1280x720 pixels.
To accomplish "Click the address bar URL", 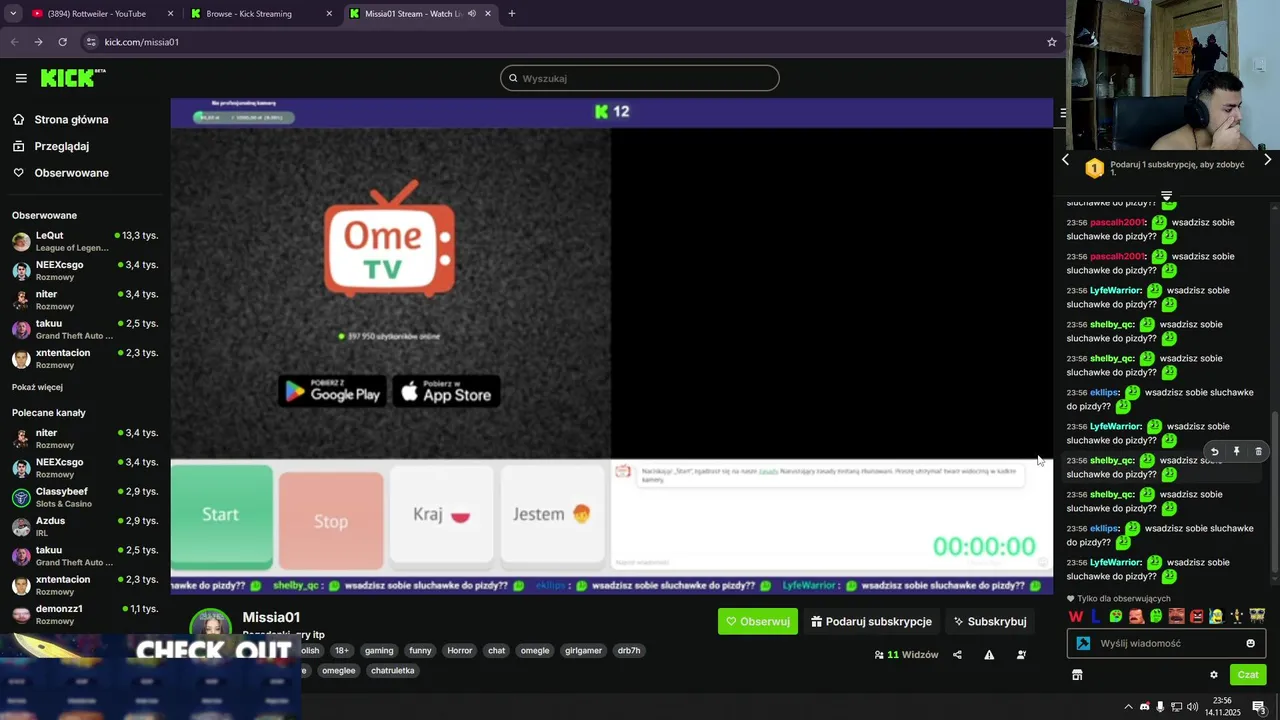I will [x=142, y=42].
